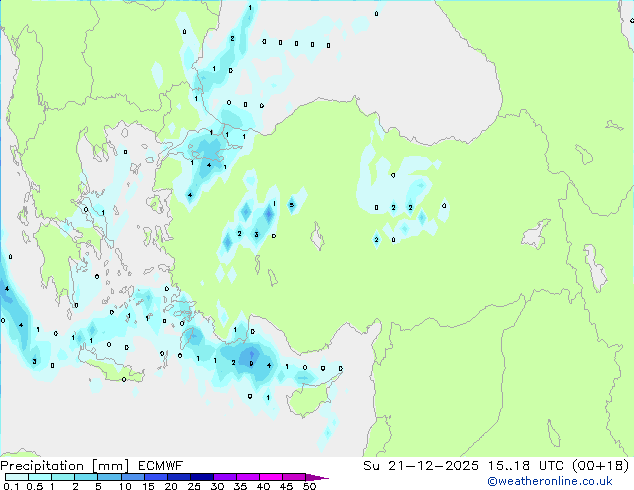
Task: Pick the purple swatch between 30 and 35
Action: point(224,477)
